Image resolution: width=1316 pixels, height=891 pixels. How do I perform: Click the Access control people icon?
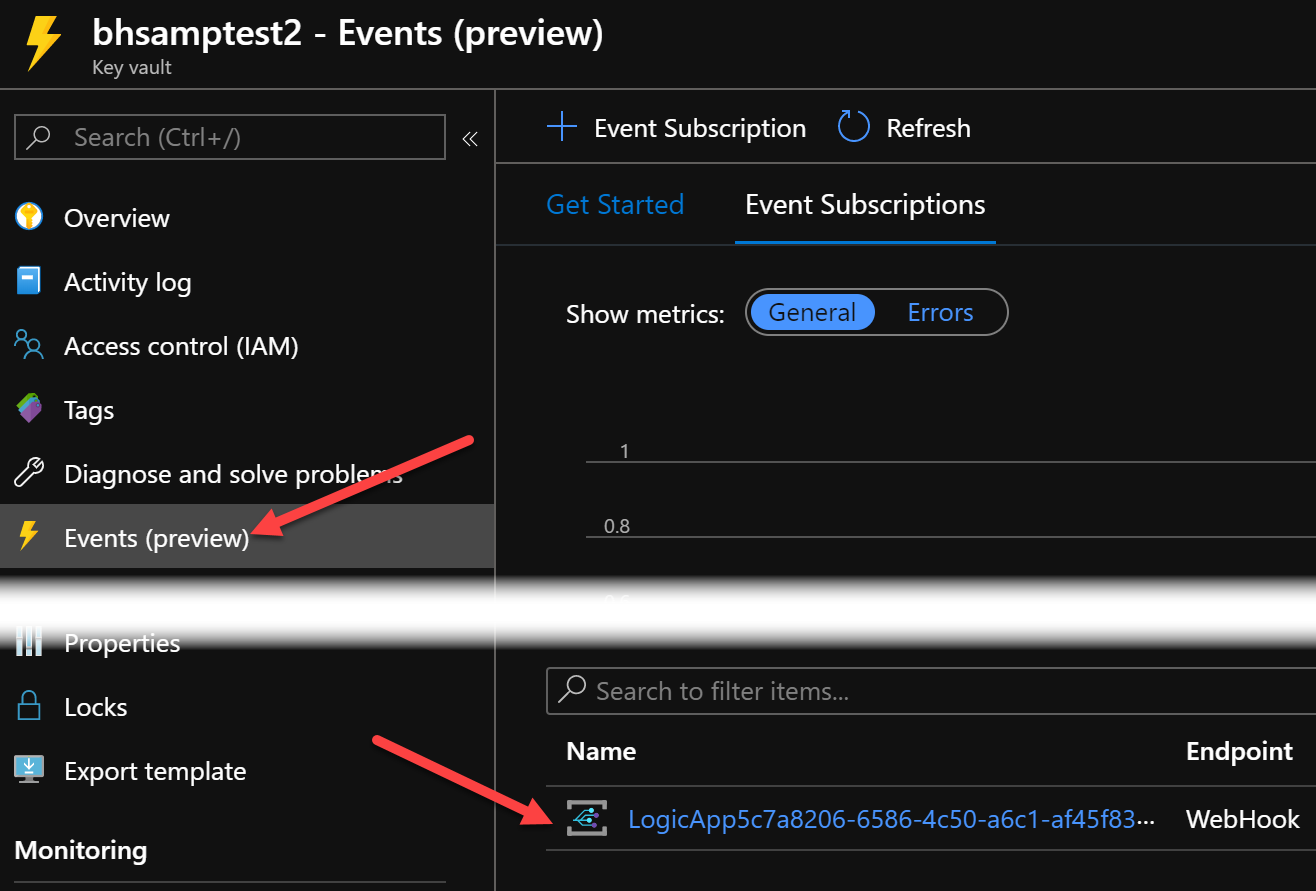coord(29,345)
